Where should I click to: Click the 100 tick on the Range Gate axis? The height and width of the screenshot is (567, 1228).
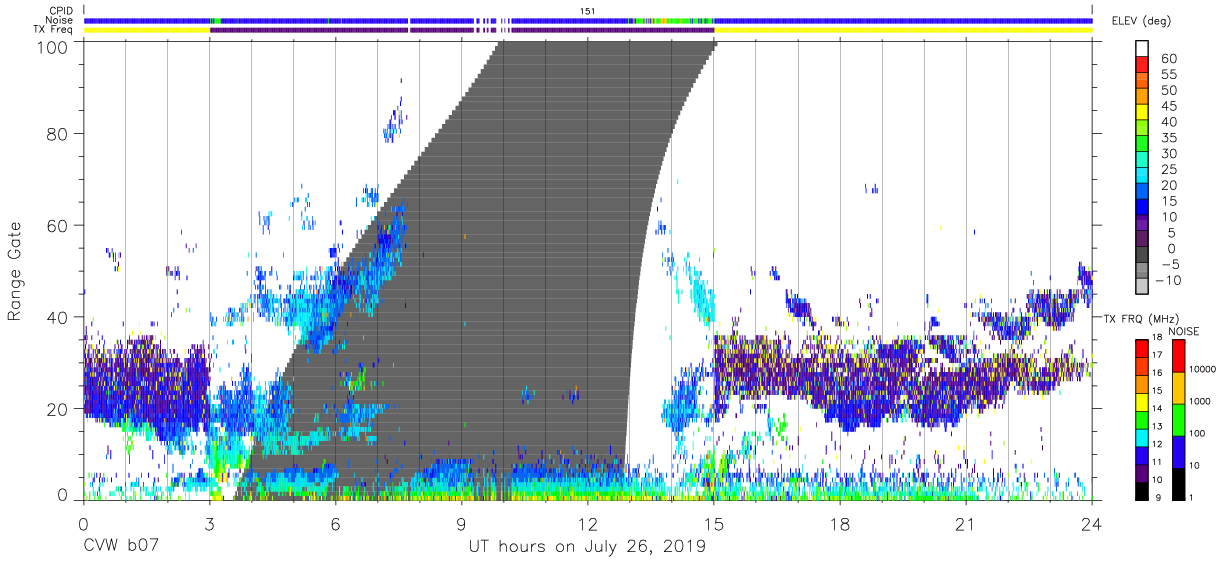(x=52, y=46)
